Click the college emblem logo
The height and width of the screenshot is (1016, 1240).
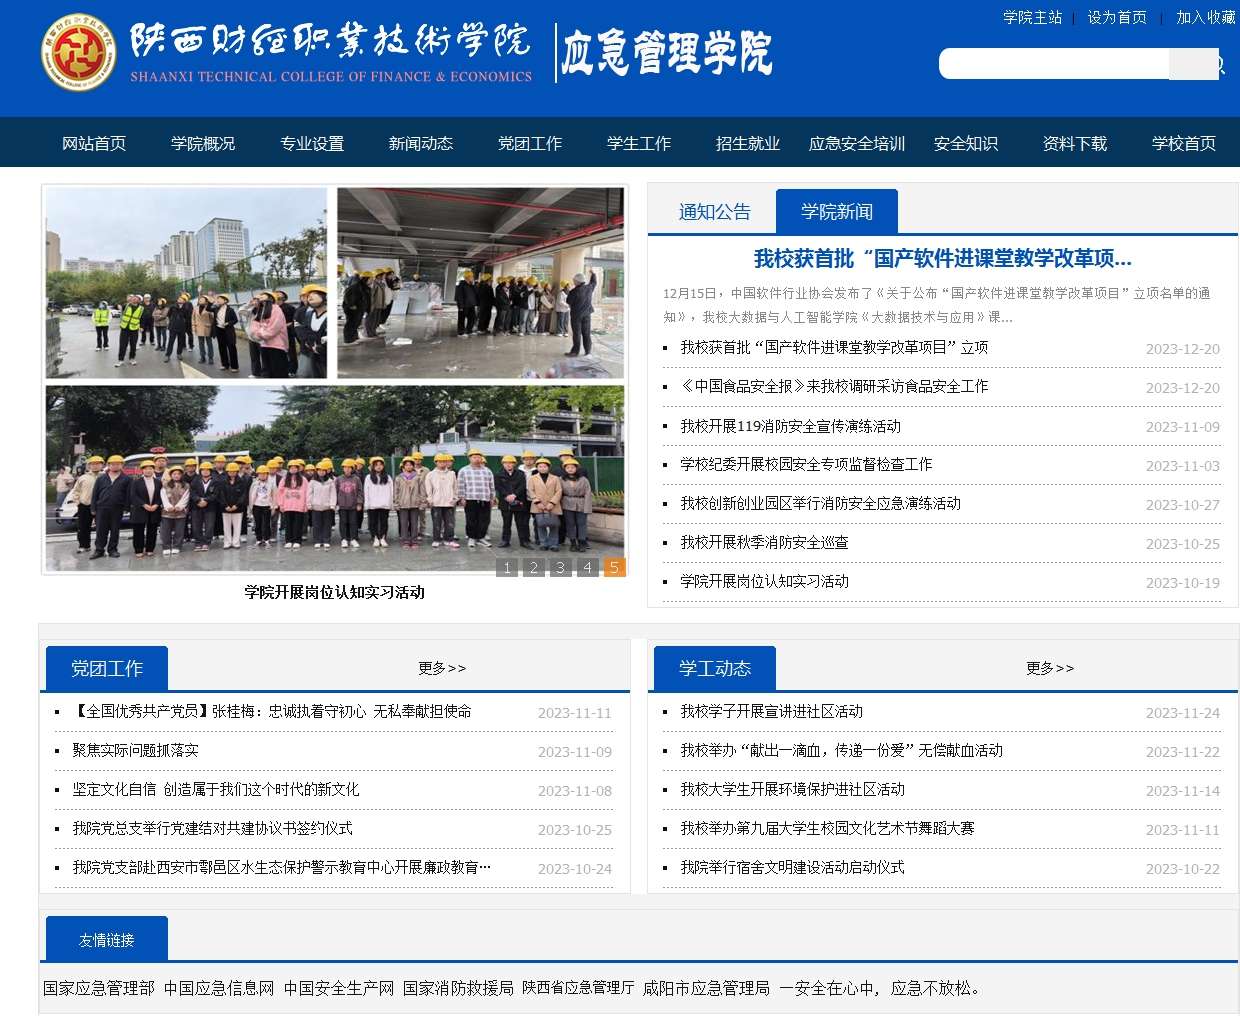(x=78, y=53)
